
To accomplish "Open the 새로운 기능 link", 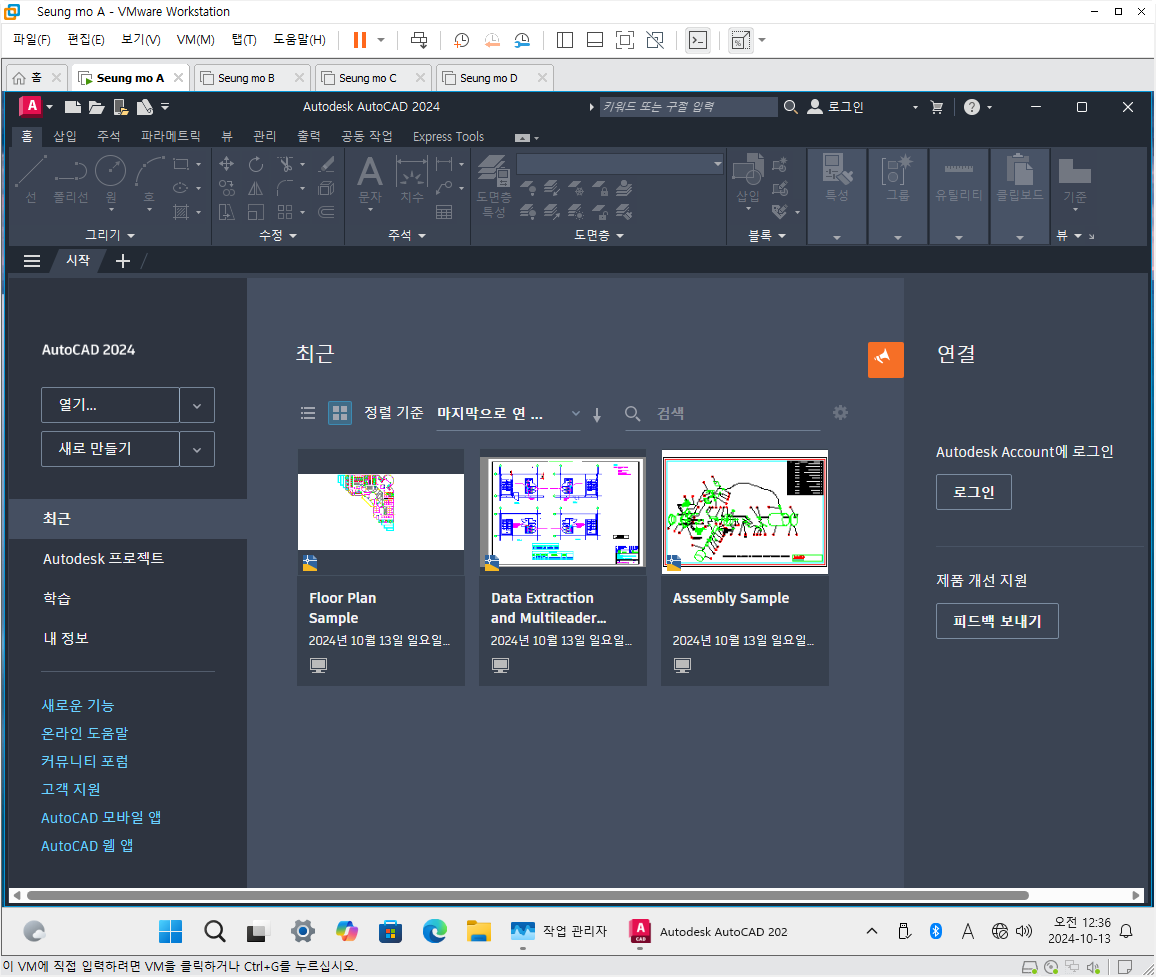I will (77, 706).
